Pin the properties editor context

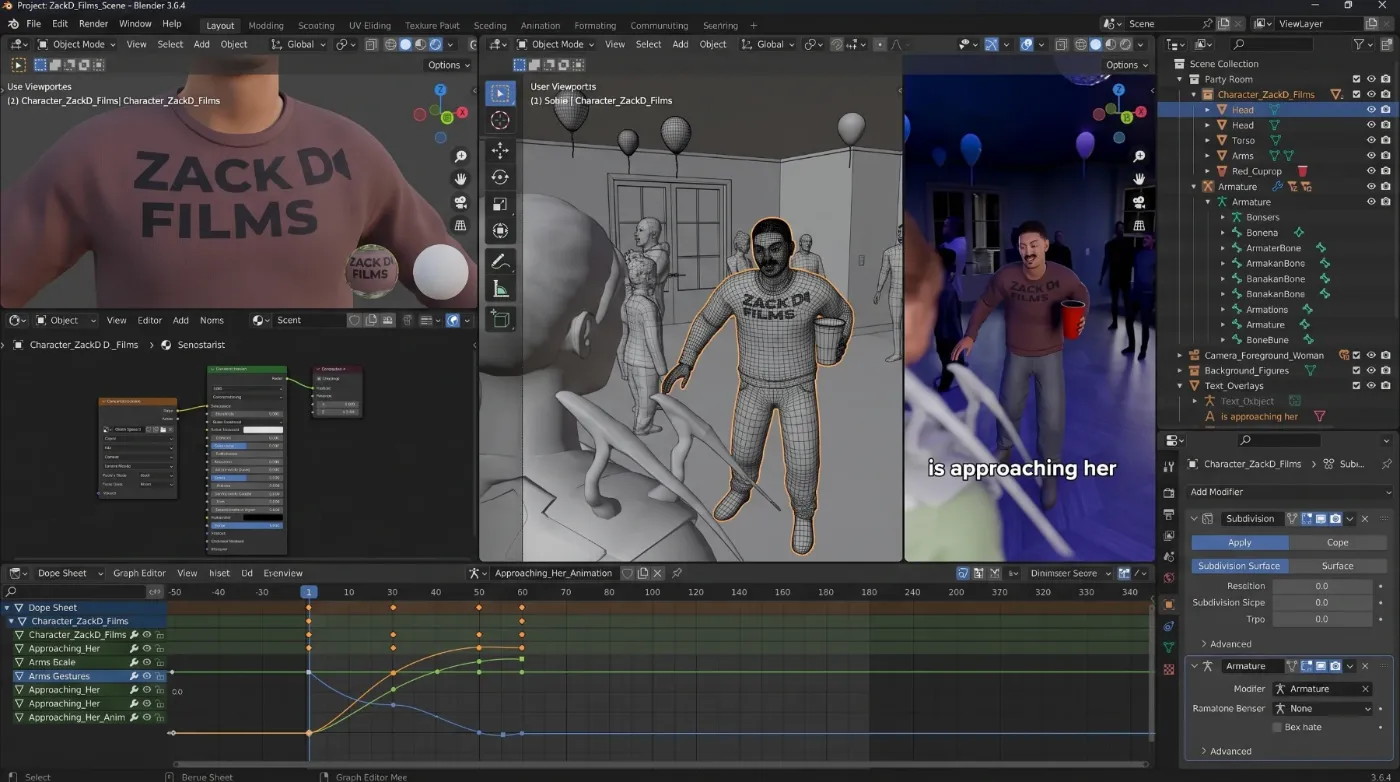[1386, 464]
